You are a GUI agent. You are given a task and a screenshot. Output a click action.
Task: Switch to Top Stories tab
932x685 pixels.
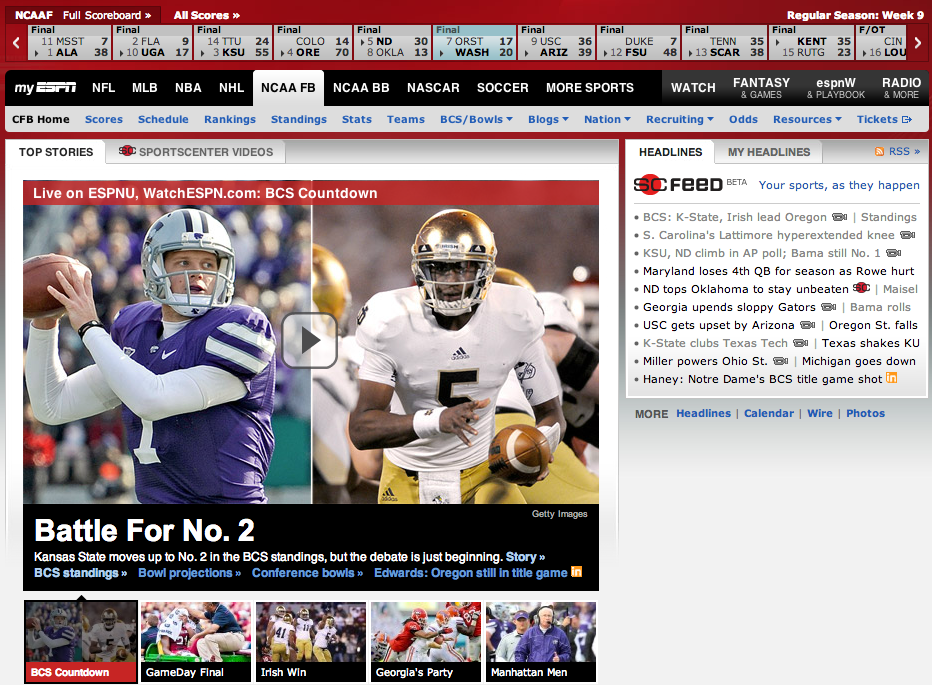coord(56,152)
